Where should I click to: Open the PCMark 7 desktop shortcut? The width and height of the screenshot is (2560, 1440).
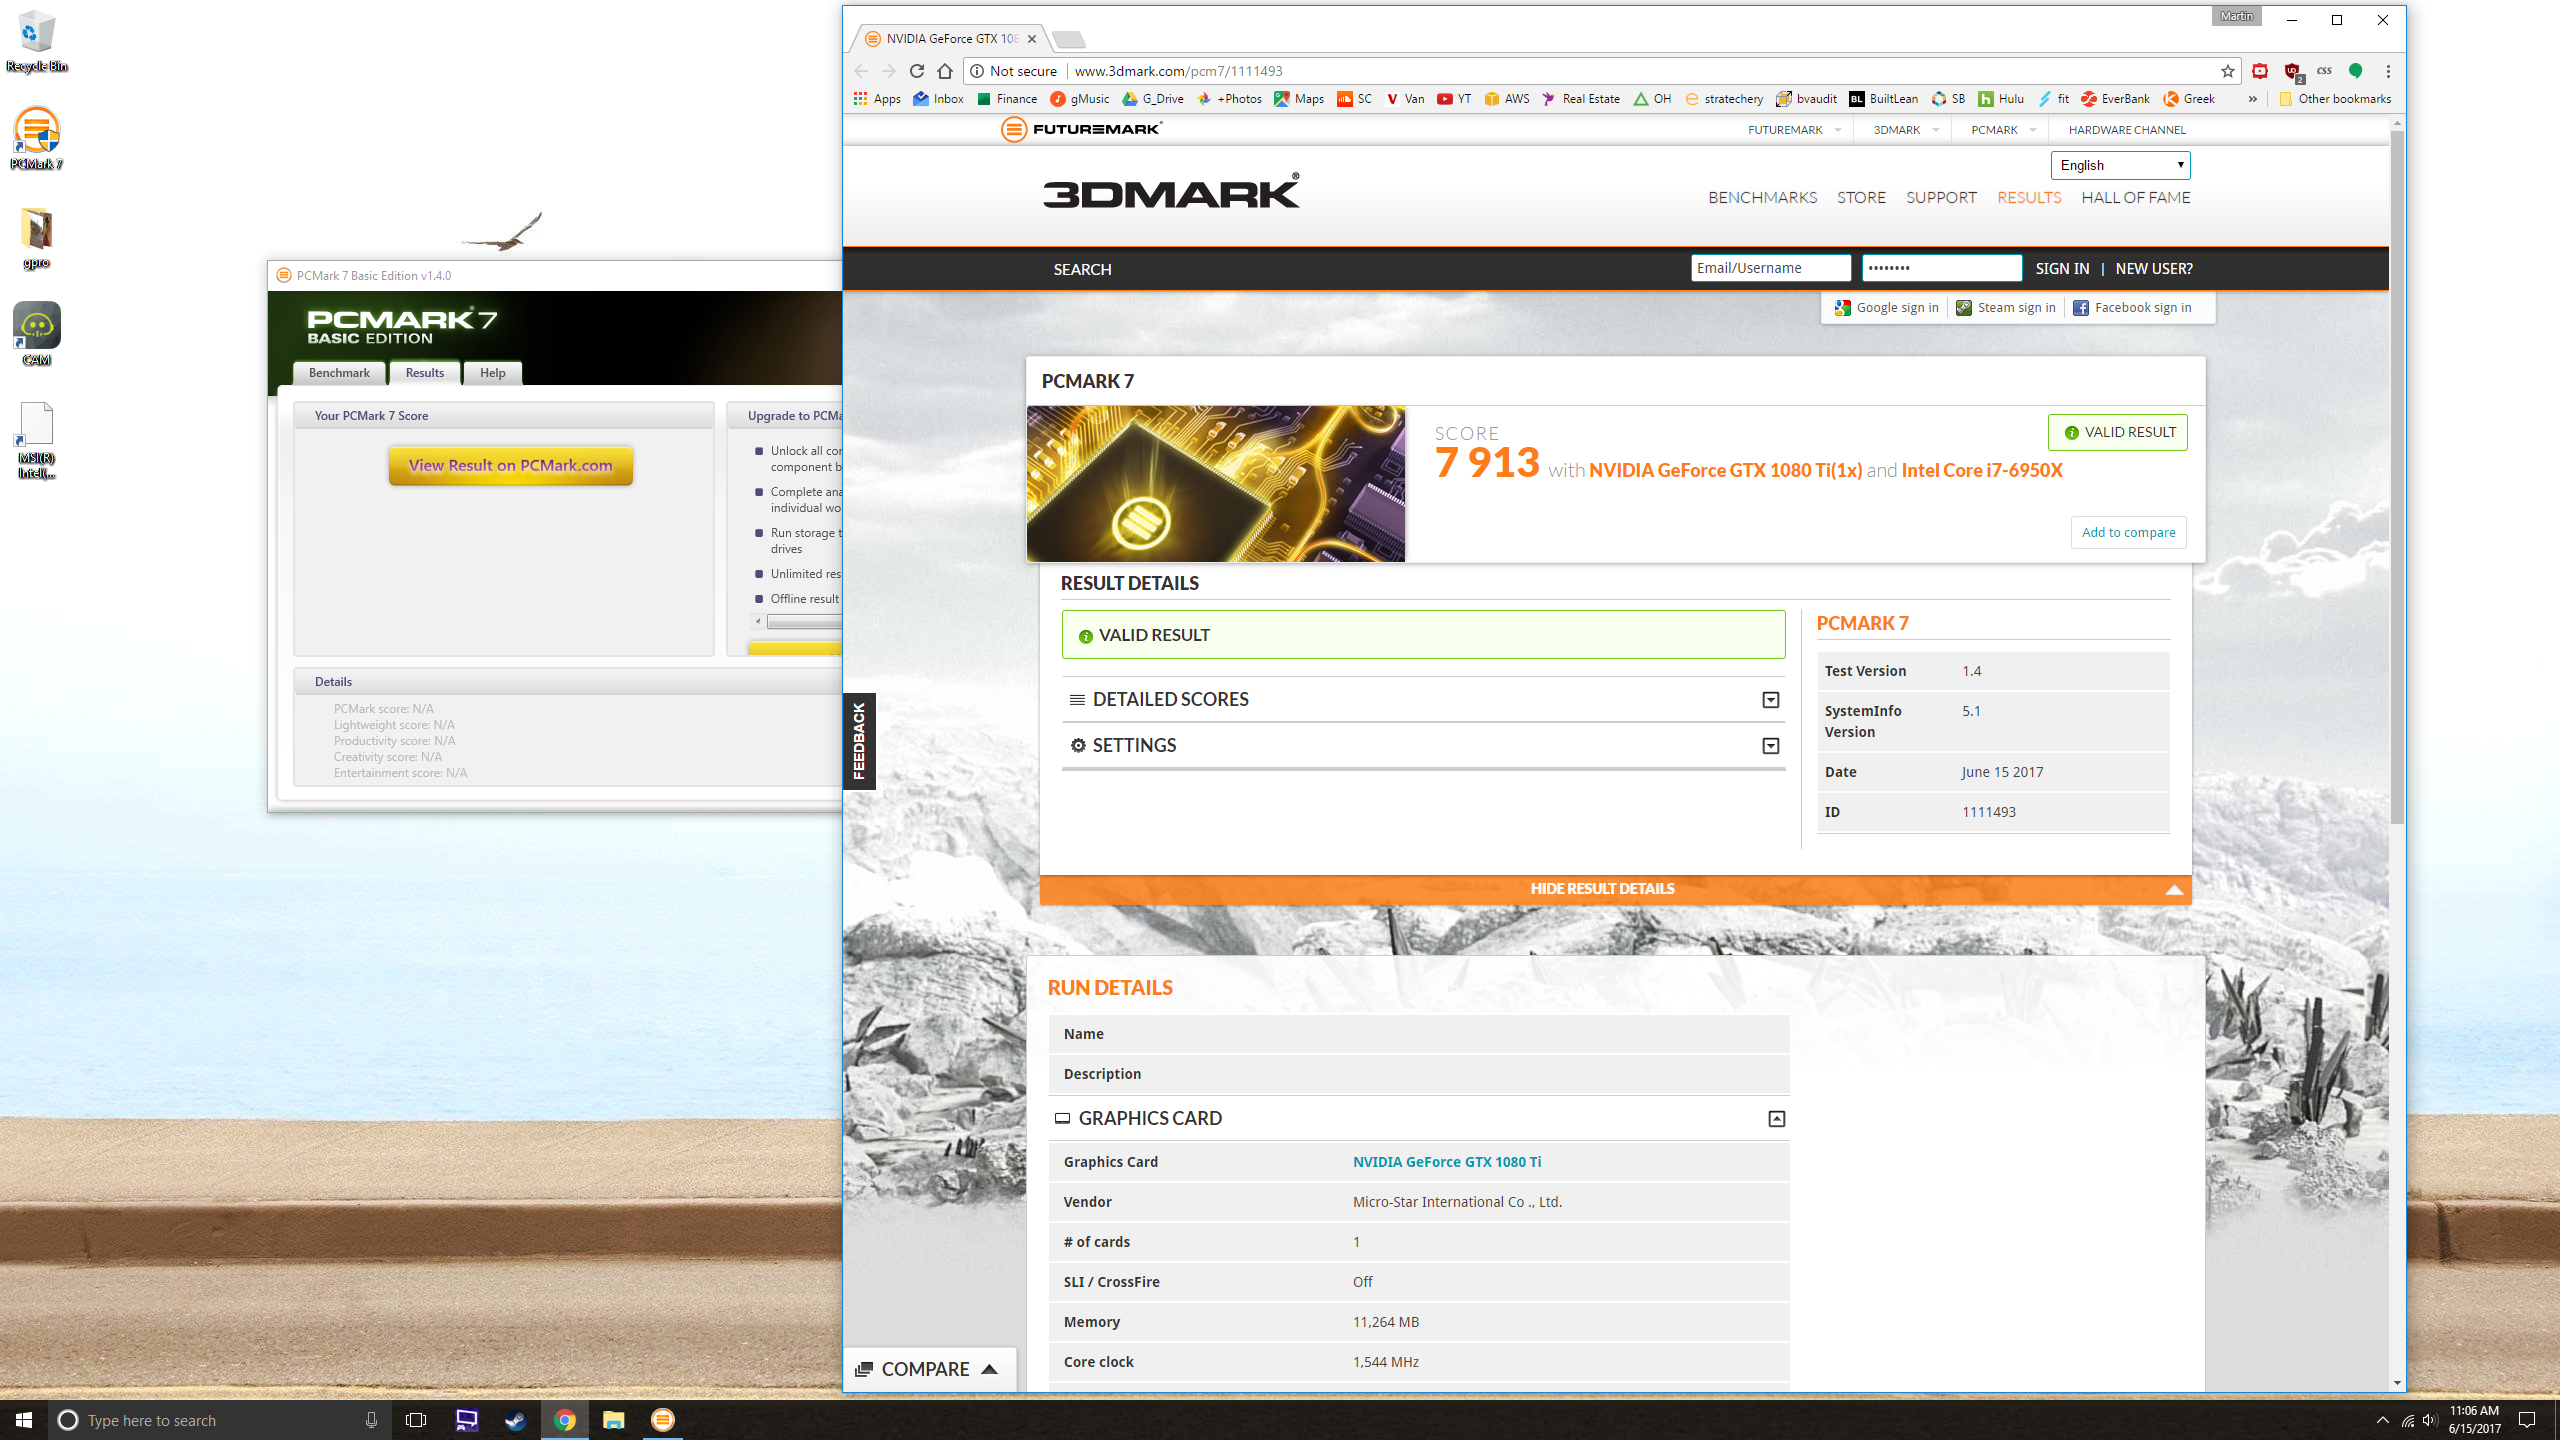coord(36,138)
